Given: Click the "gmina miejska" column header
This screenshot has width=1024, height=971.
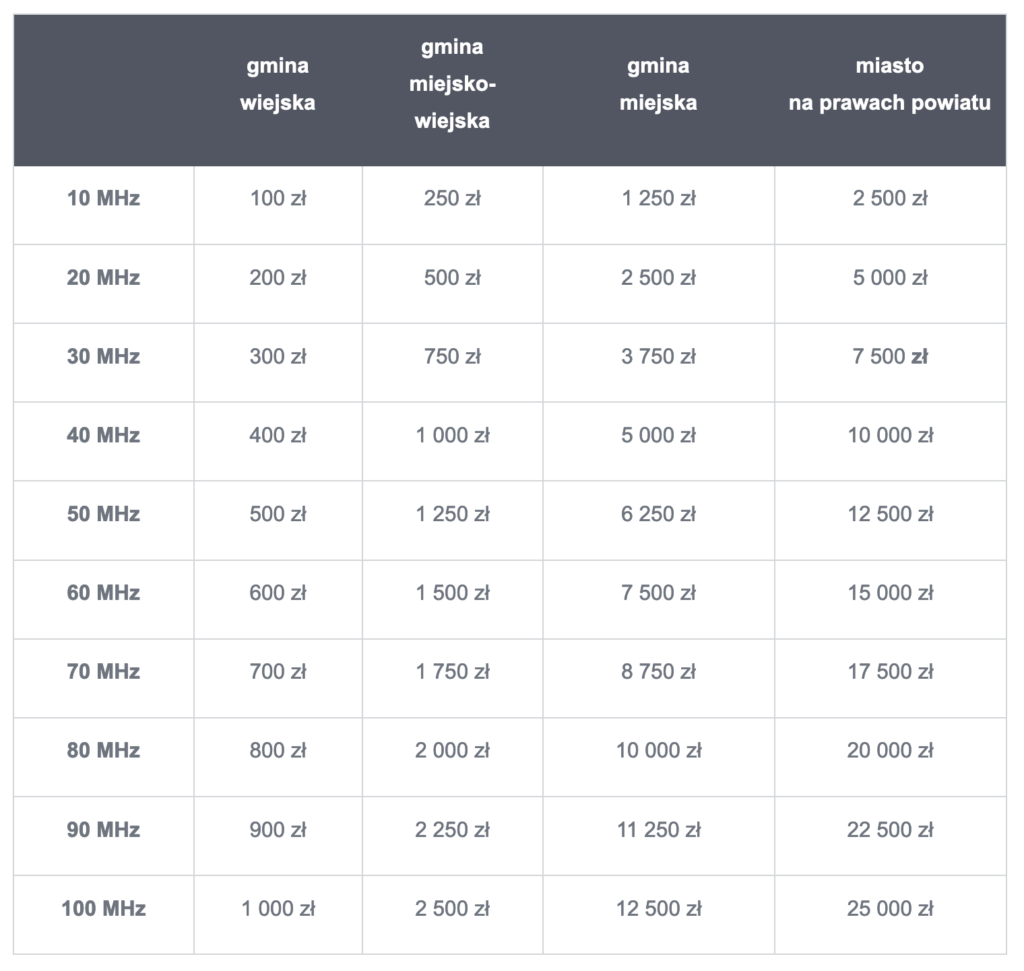Looking at the screenshot, I should [x=658, y=85].
